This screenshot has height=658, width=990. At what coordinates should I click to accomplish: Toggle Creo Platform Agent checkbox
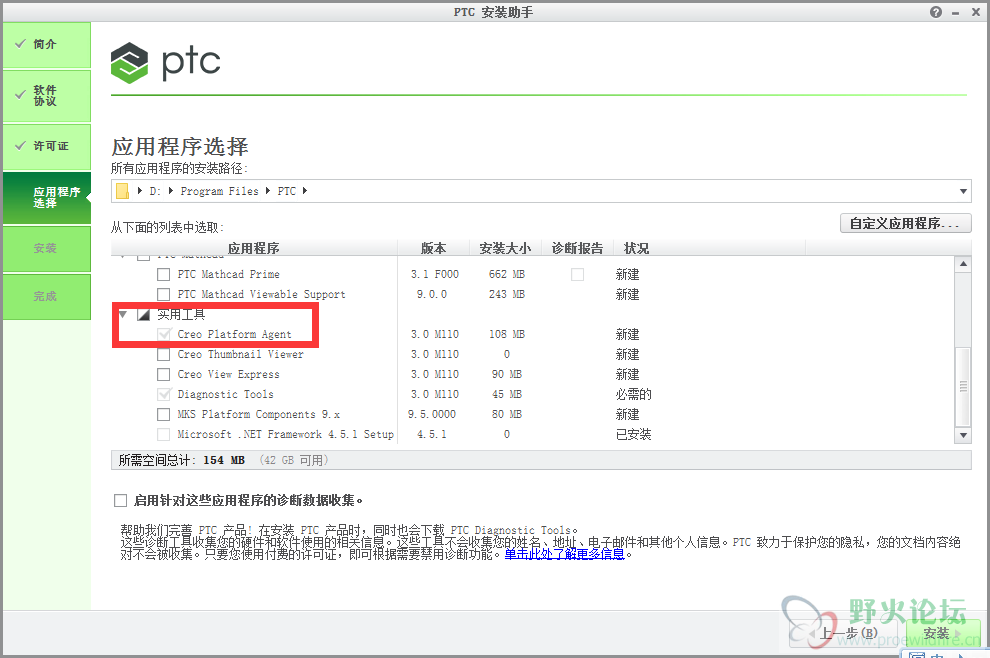[x=164, y=334]
